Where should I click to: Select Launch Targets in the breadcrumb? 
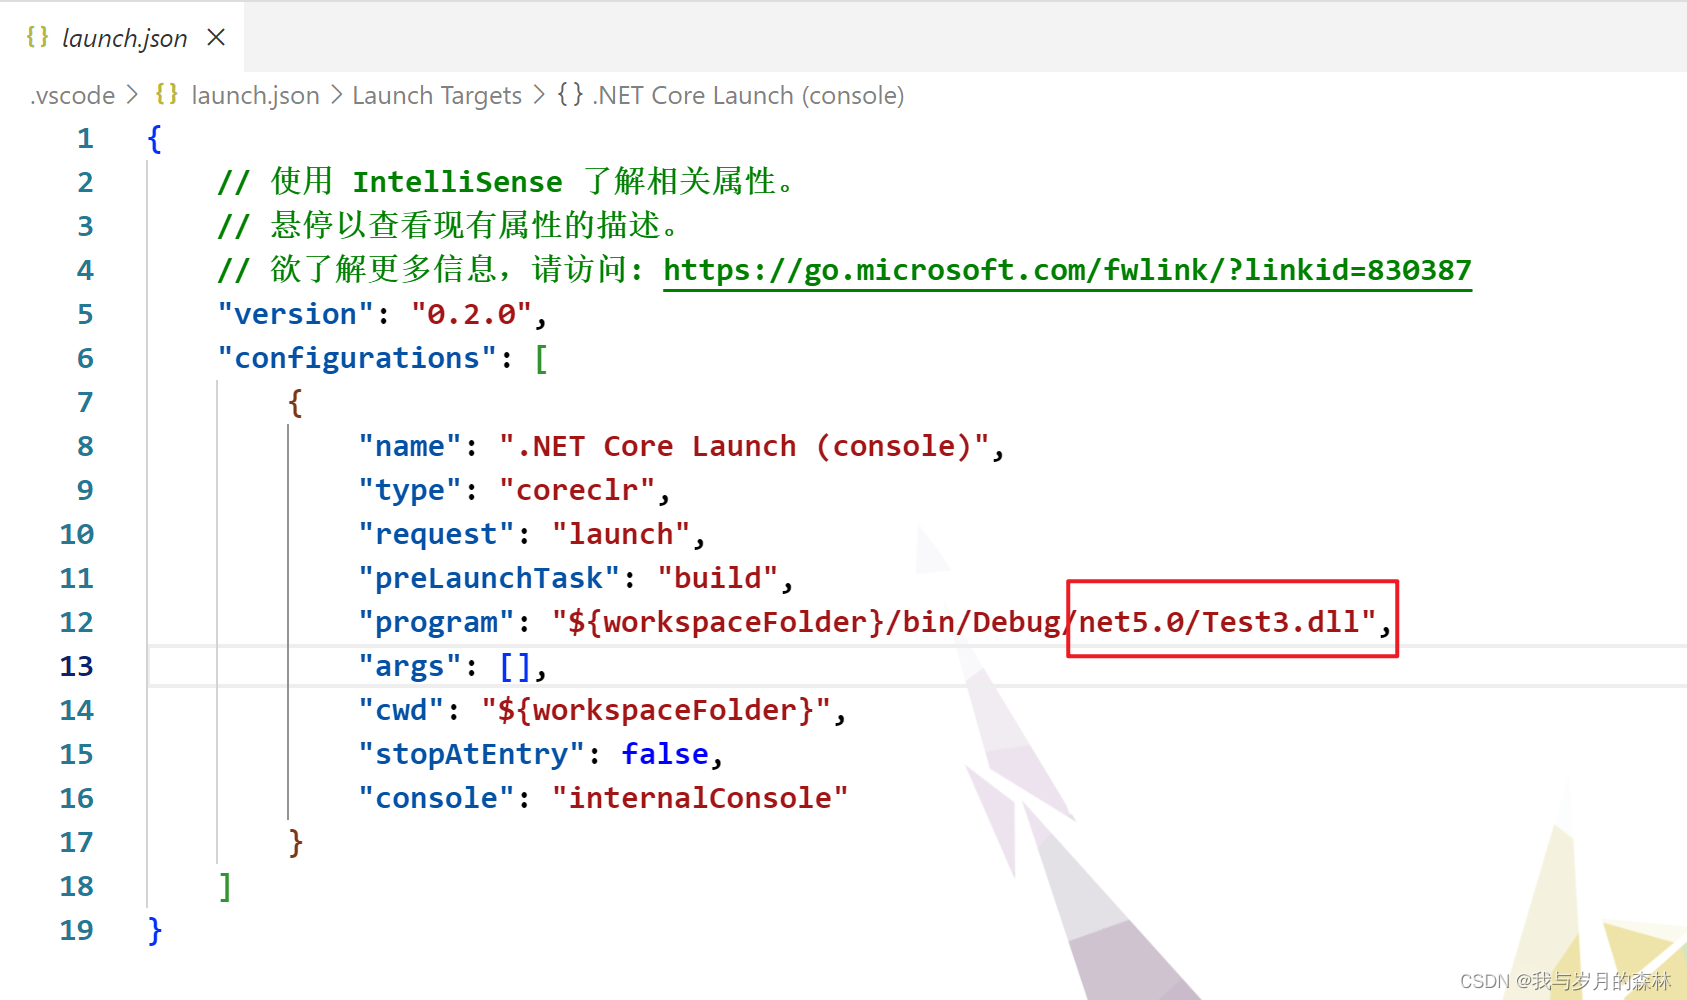pyautogui.click(x=437, y=94)
